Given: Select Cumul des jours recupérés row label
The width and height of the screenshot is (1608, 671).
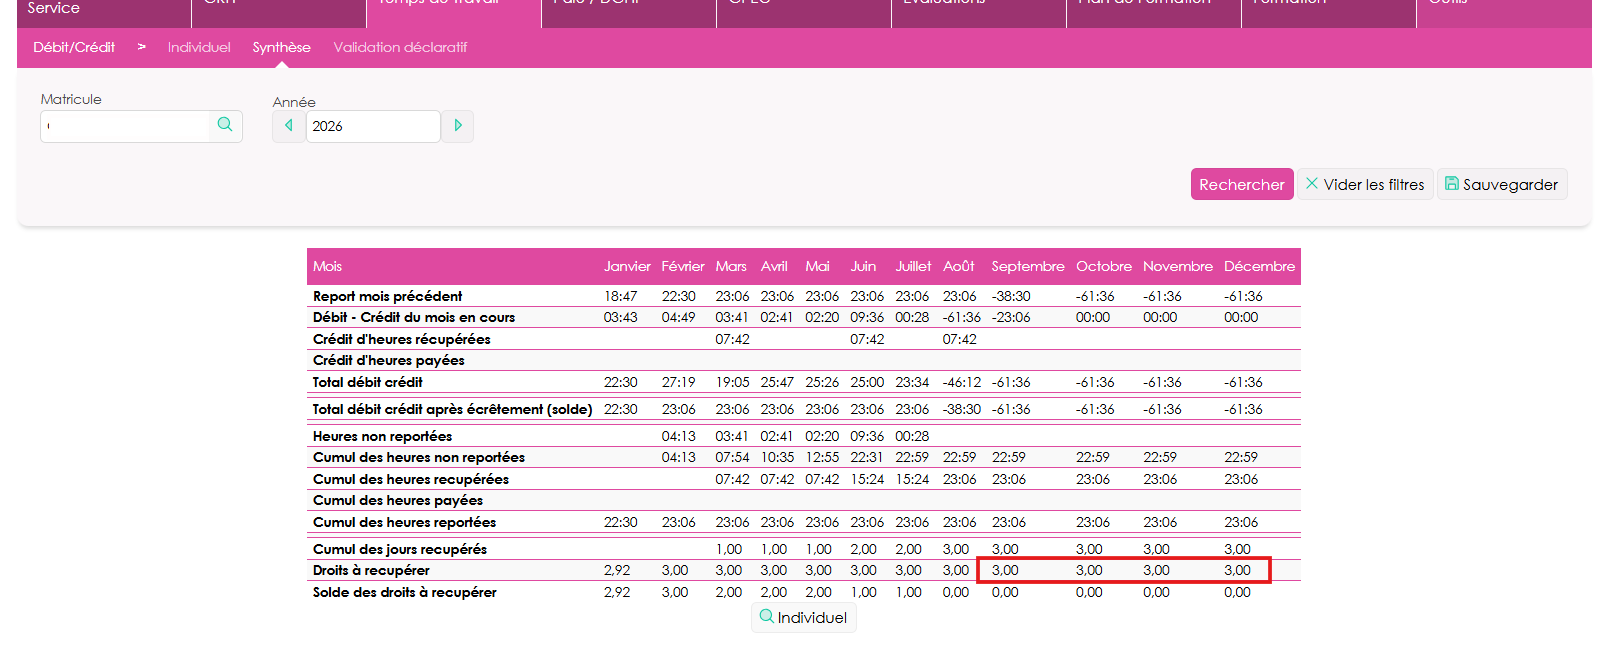Looking at the screenshot, I should [400, 549].
